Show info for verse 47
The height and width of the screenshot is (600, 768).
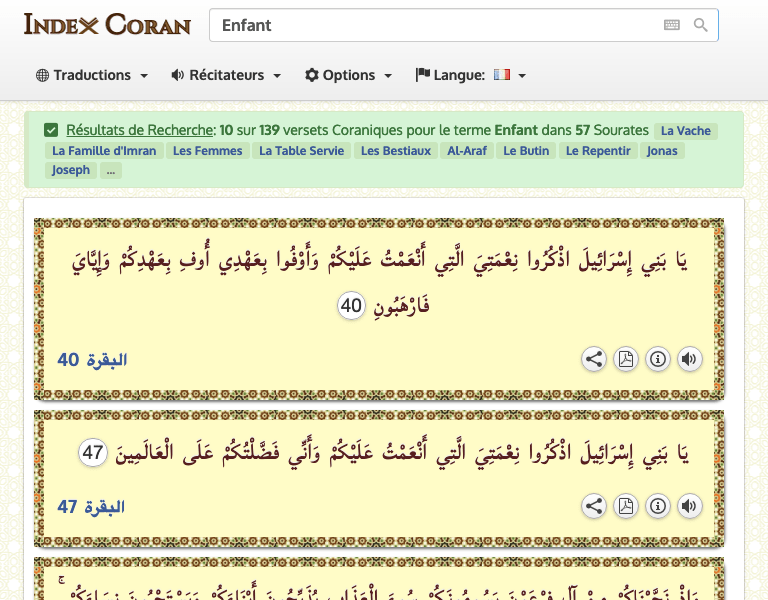[657, 507]
